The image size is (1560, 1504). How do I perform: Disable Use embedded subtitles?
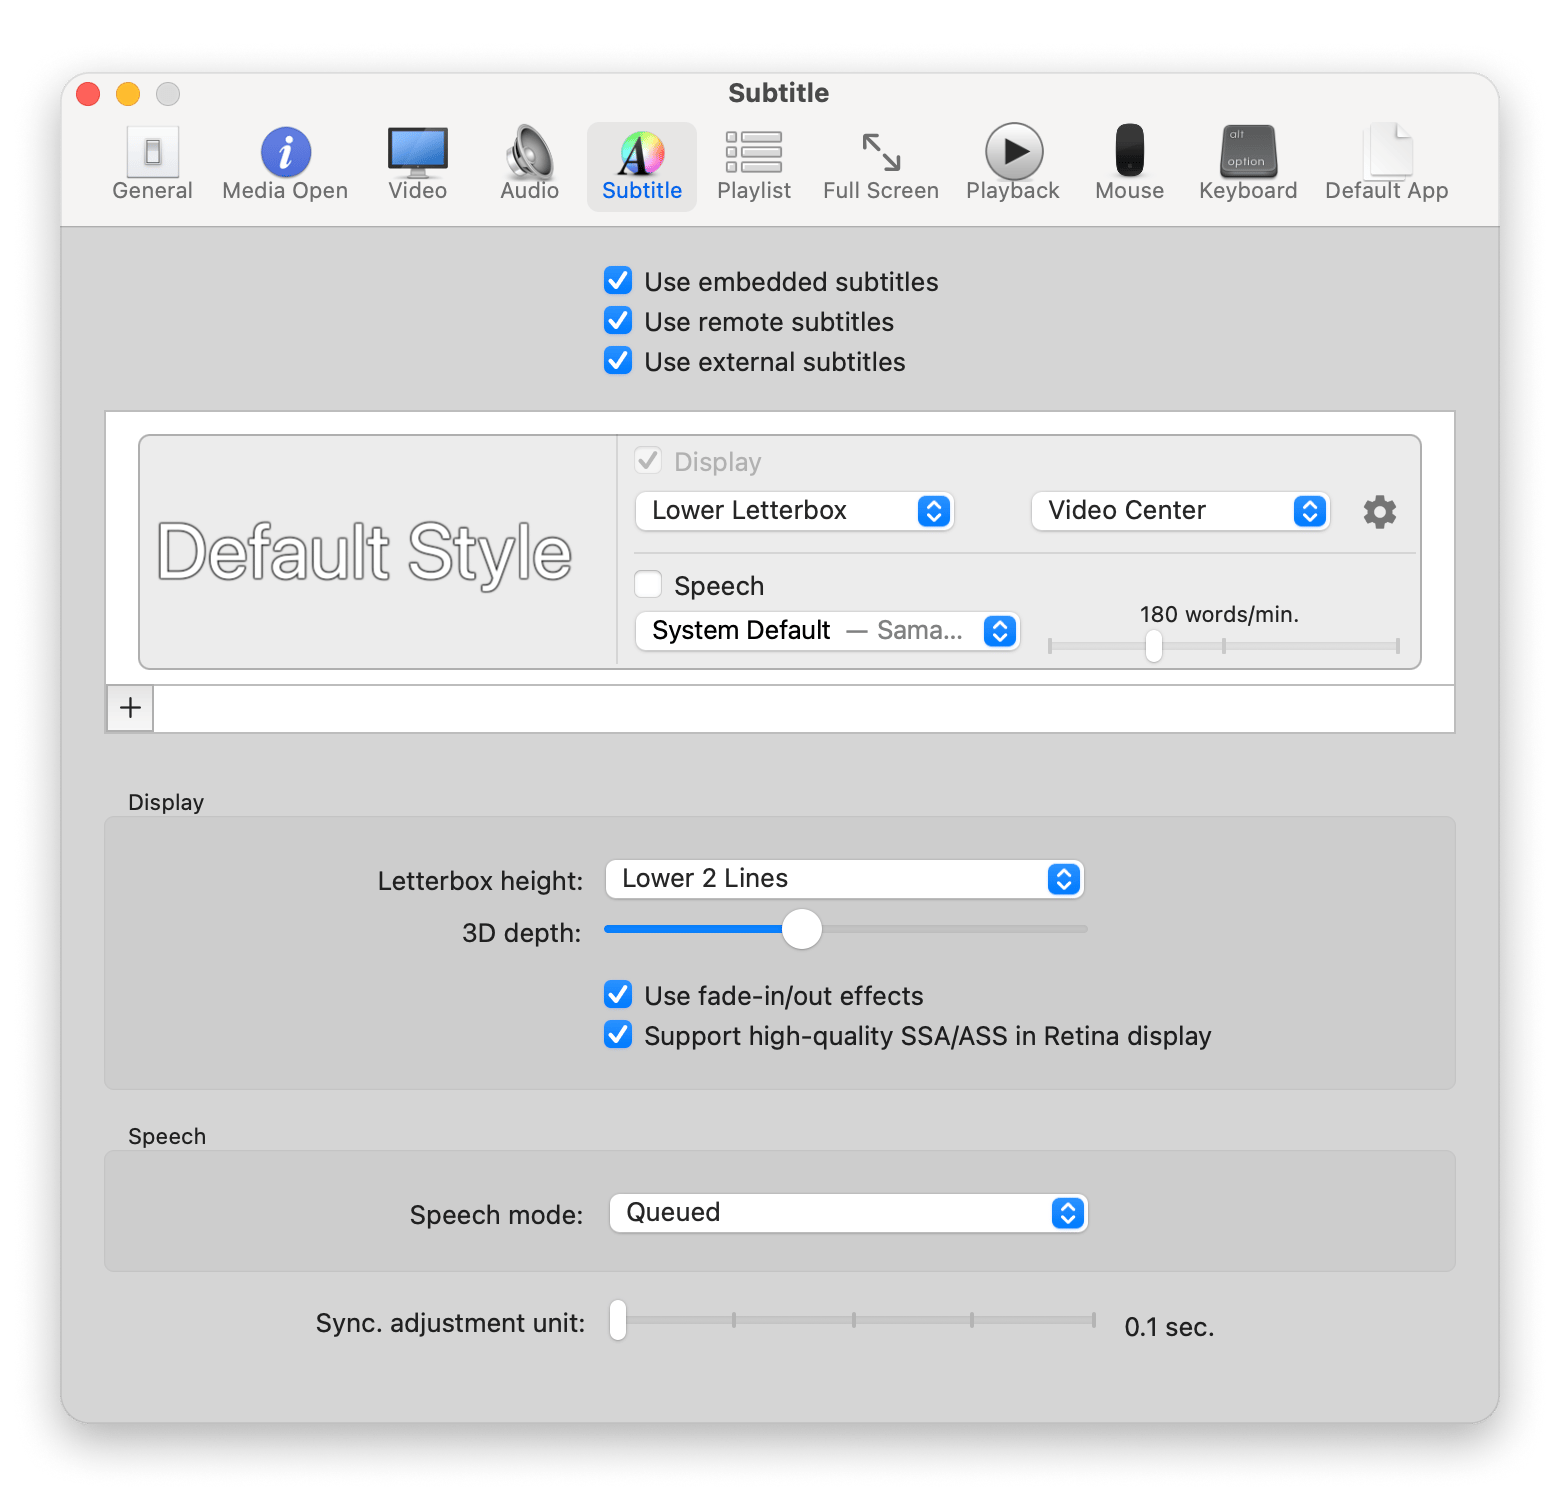pyautogui.click(x=618, y=281)
